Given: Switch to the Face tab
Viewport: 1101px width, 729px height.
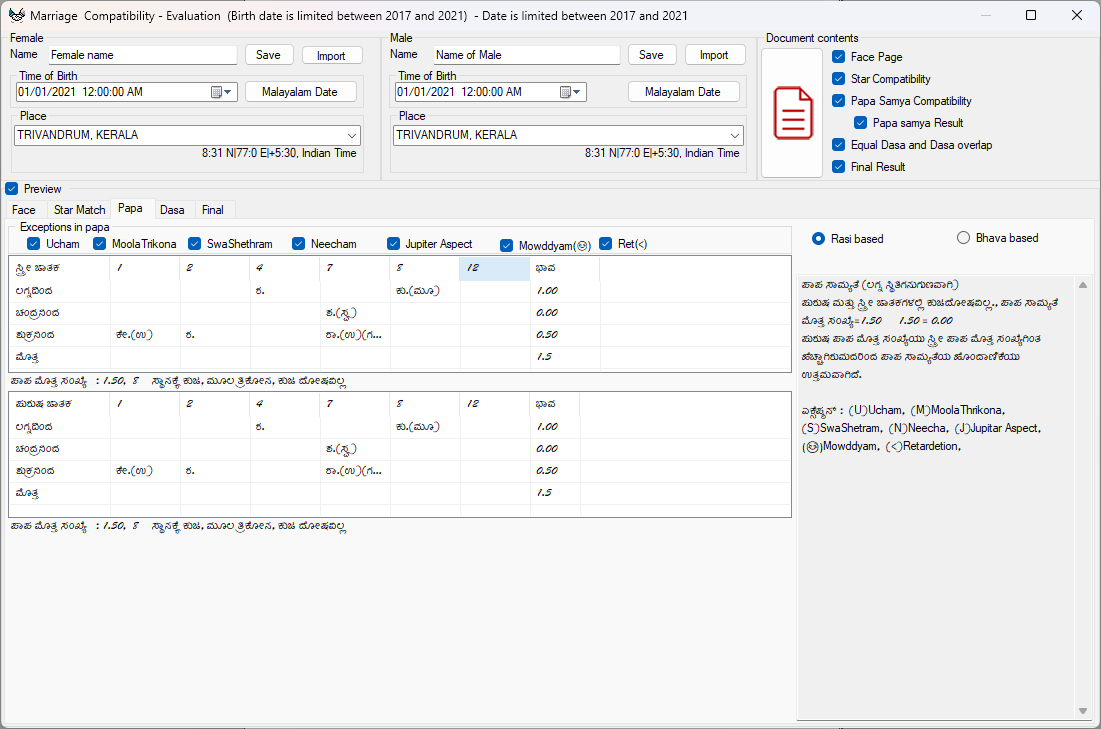Looking at the screenshot, I should pos(23,210).
